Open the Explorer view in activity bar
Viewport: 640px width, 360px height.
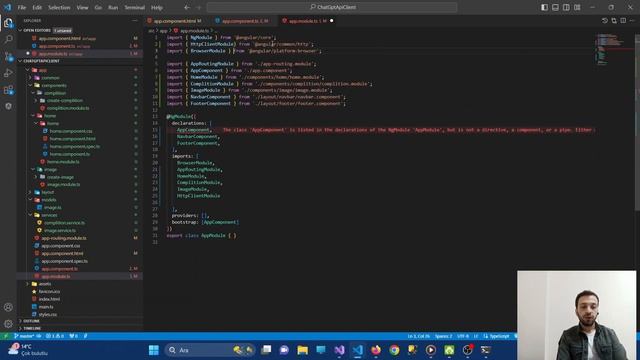[8, 23]
